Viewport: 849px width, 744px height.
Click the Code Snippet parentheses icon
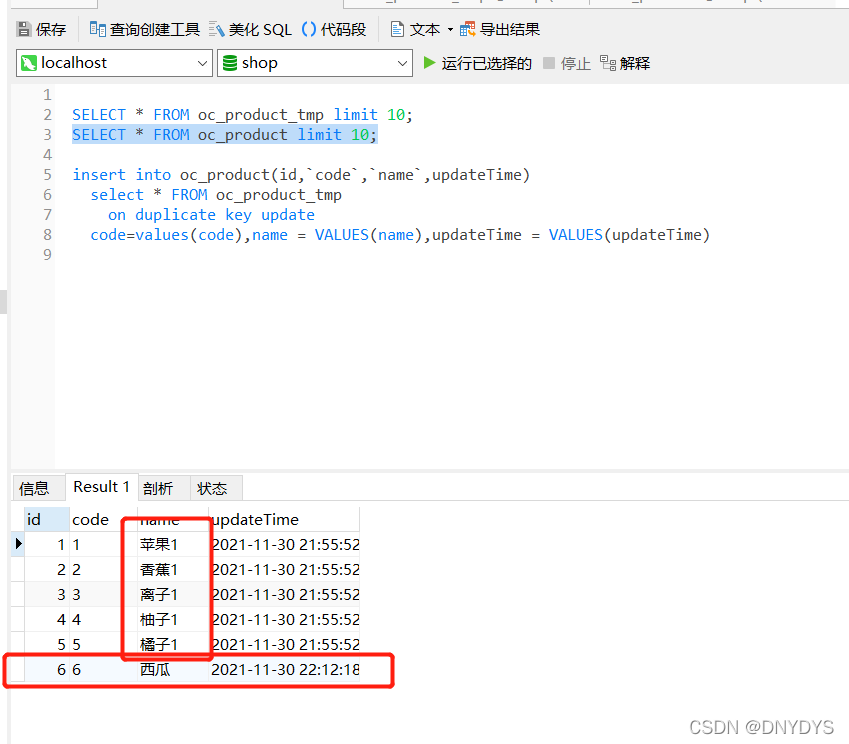[x=309, y=29]
